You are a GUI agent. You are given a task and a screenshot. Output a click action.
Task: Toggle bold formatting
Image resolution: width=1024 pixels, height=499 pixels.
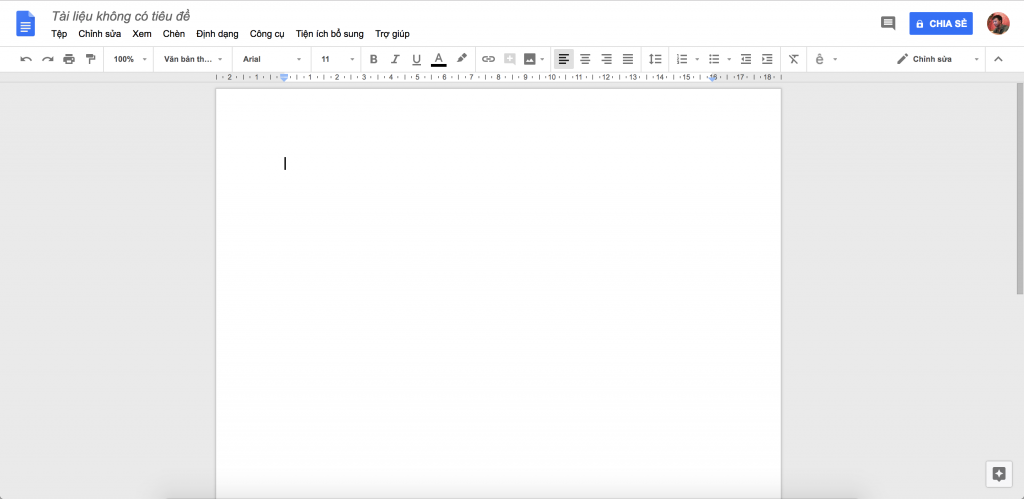[x=374, y=59]
